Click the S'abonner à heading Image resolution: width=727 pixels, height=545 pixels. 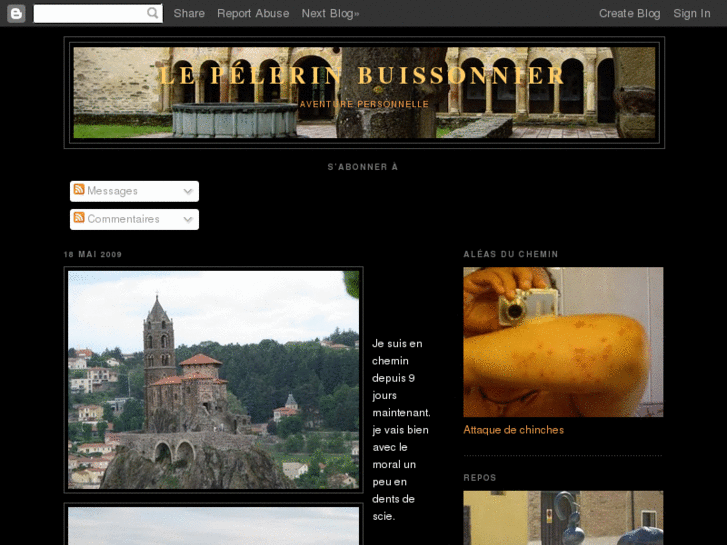click(363, 167)
